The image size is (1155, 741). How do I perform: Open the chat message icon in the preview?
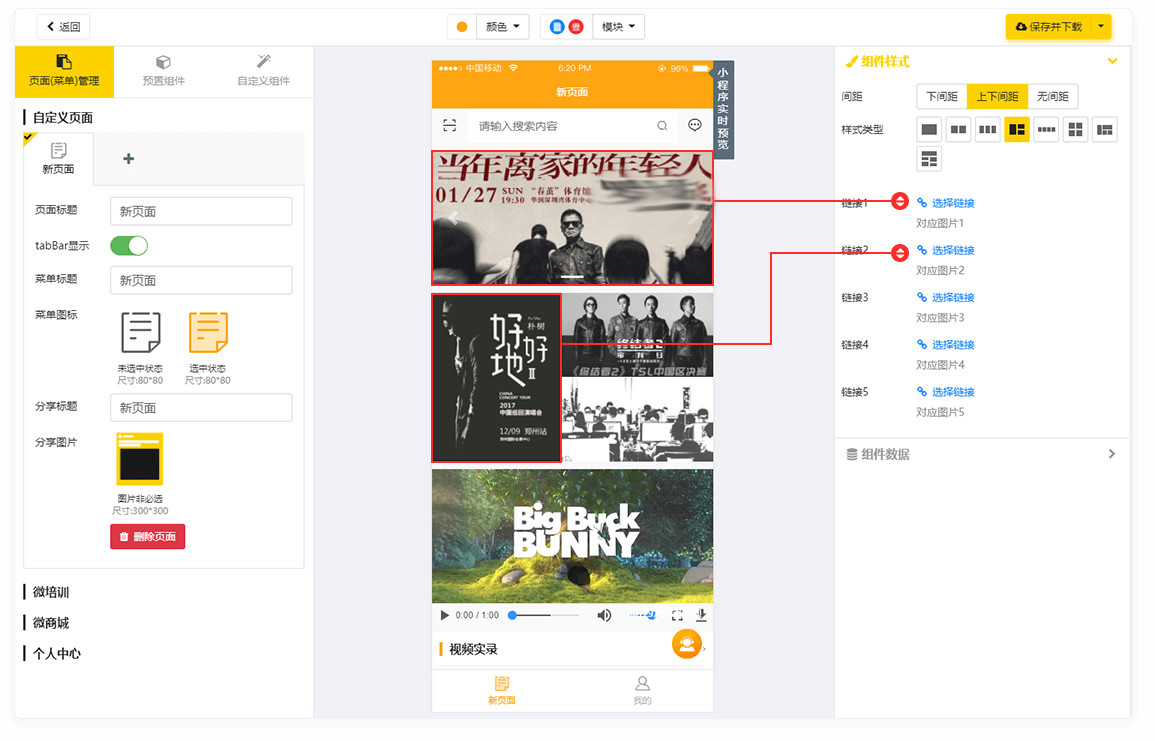click(x=695, y=124)
